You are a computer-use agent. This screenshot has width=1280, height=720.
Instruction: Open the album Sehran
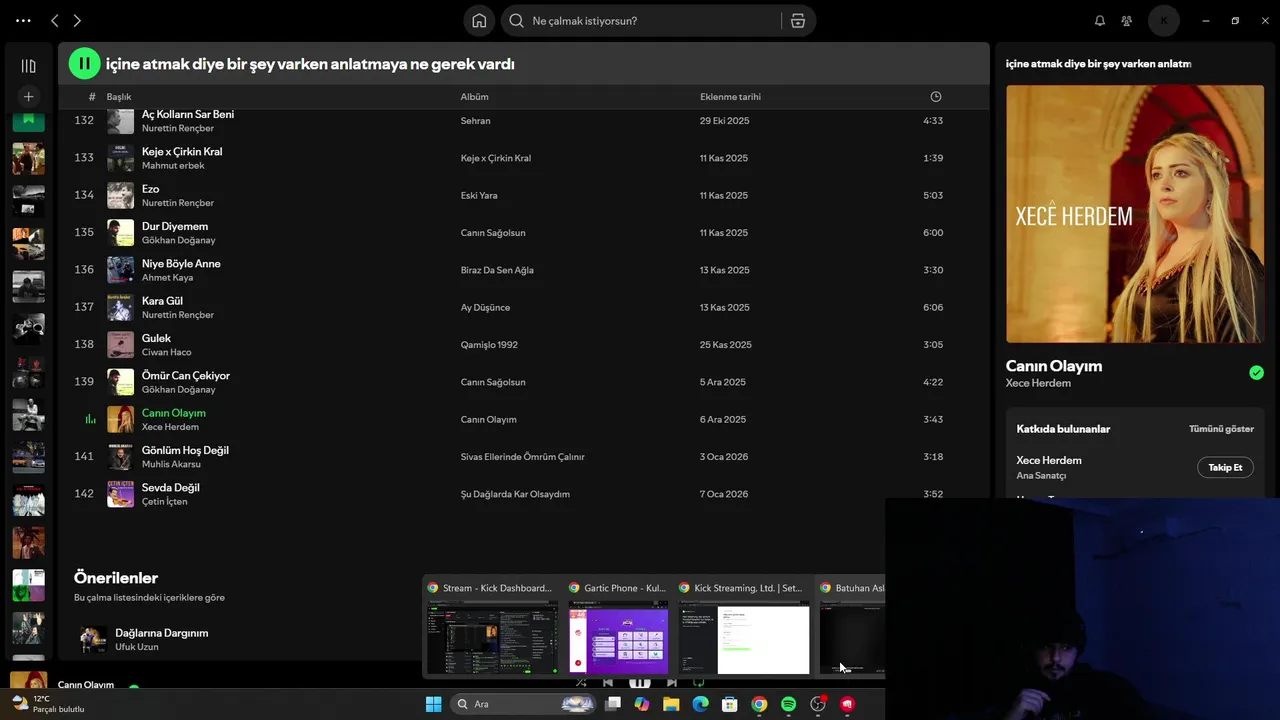coord(475,121)
